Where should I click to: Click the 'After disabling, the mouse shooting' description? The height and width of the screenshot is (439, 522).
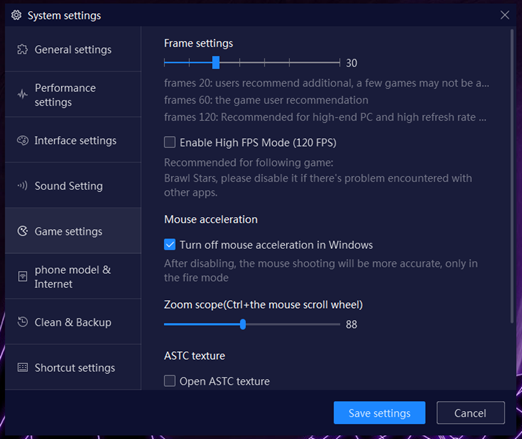[321, 270]
